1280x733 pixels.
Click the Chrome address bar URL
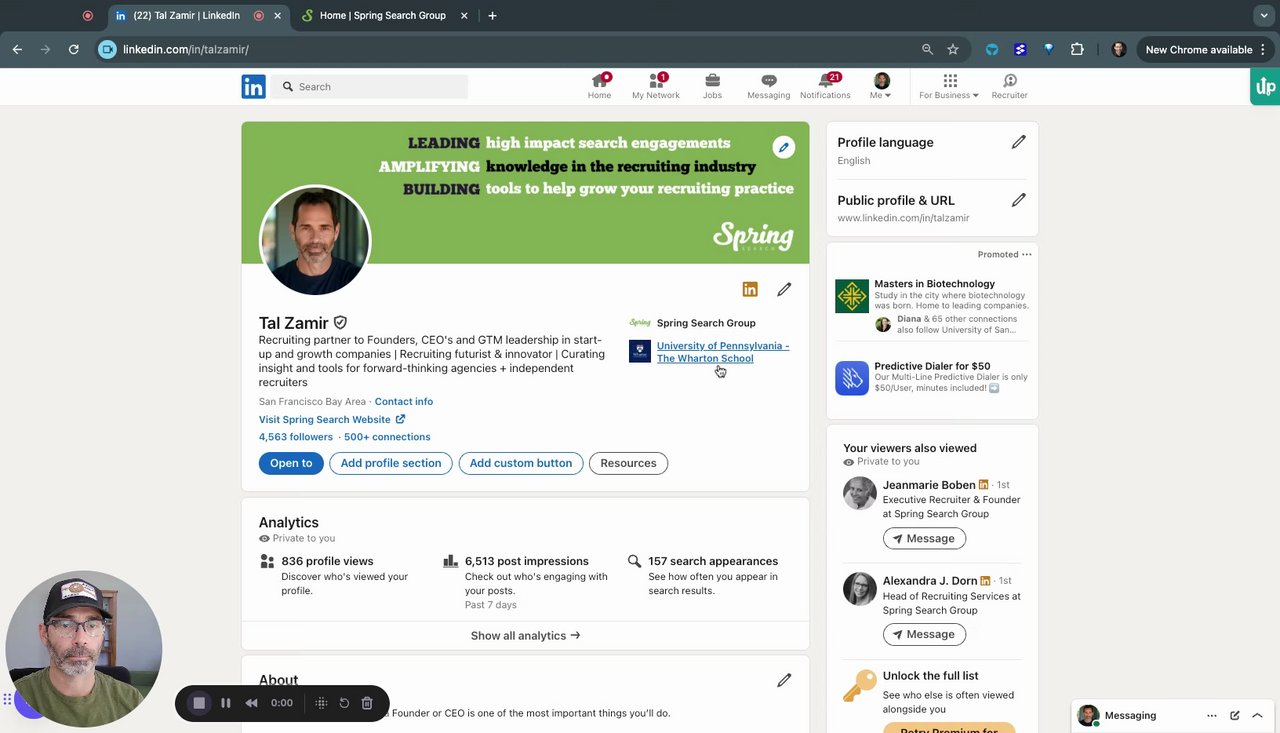[186, 49]
